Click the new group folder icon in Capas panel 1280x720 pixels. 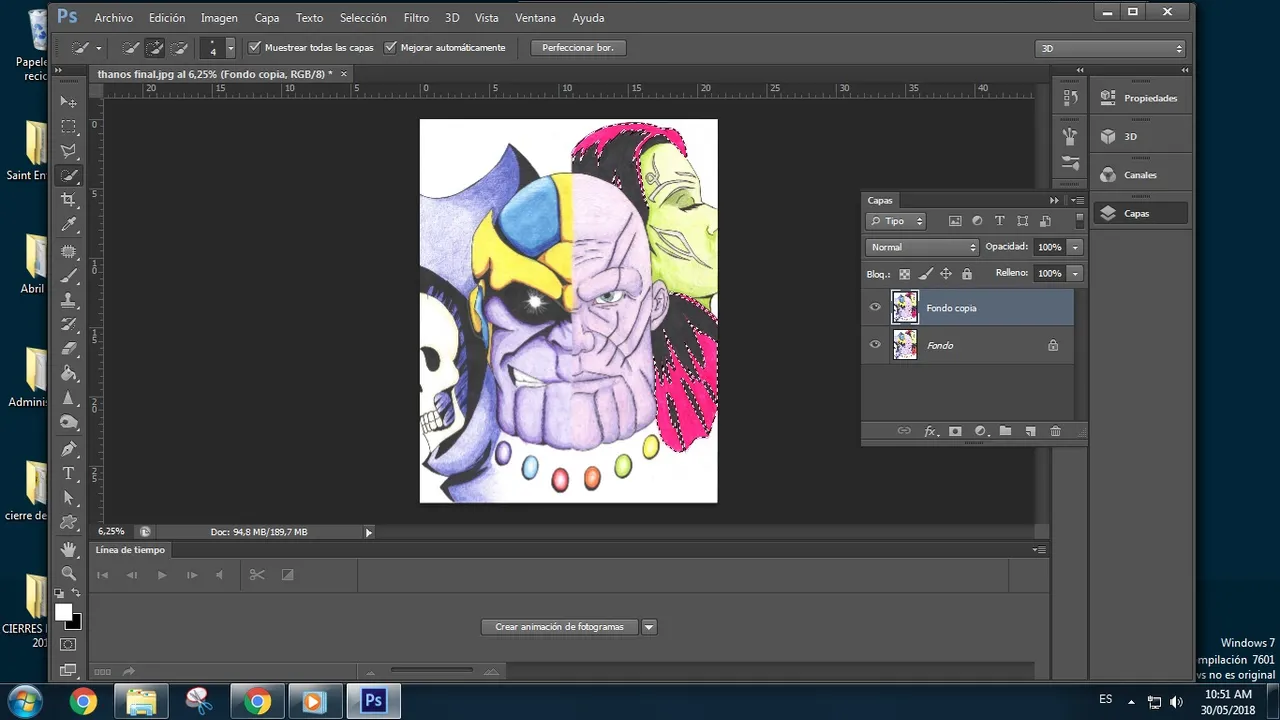(1005, 431)
